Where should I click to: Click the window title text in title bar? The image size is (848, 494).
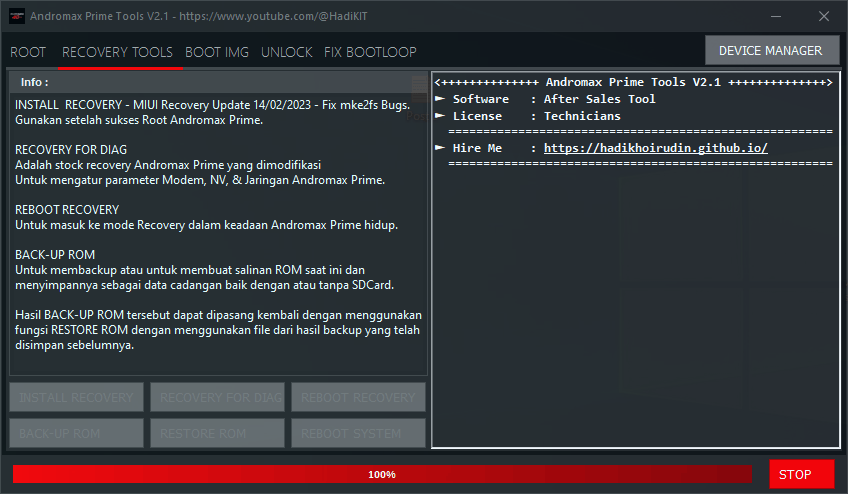tap(198, 16)
